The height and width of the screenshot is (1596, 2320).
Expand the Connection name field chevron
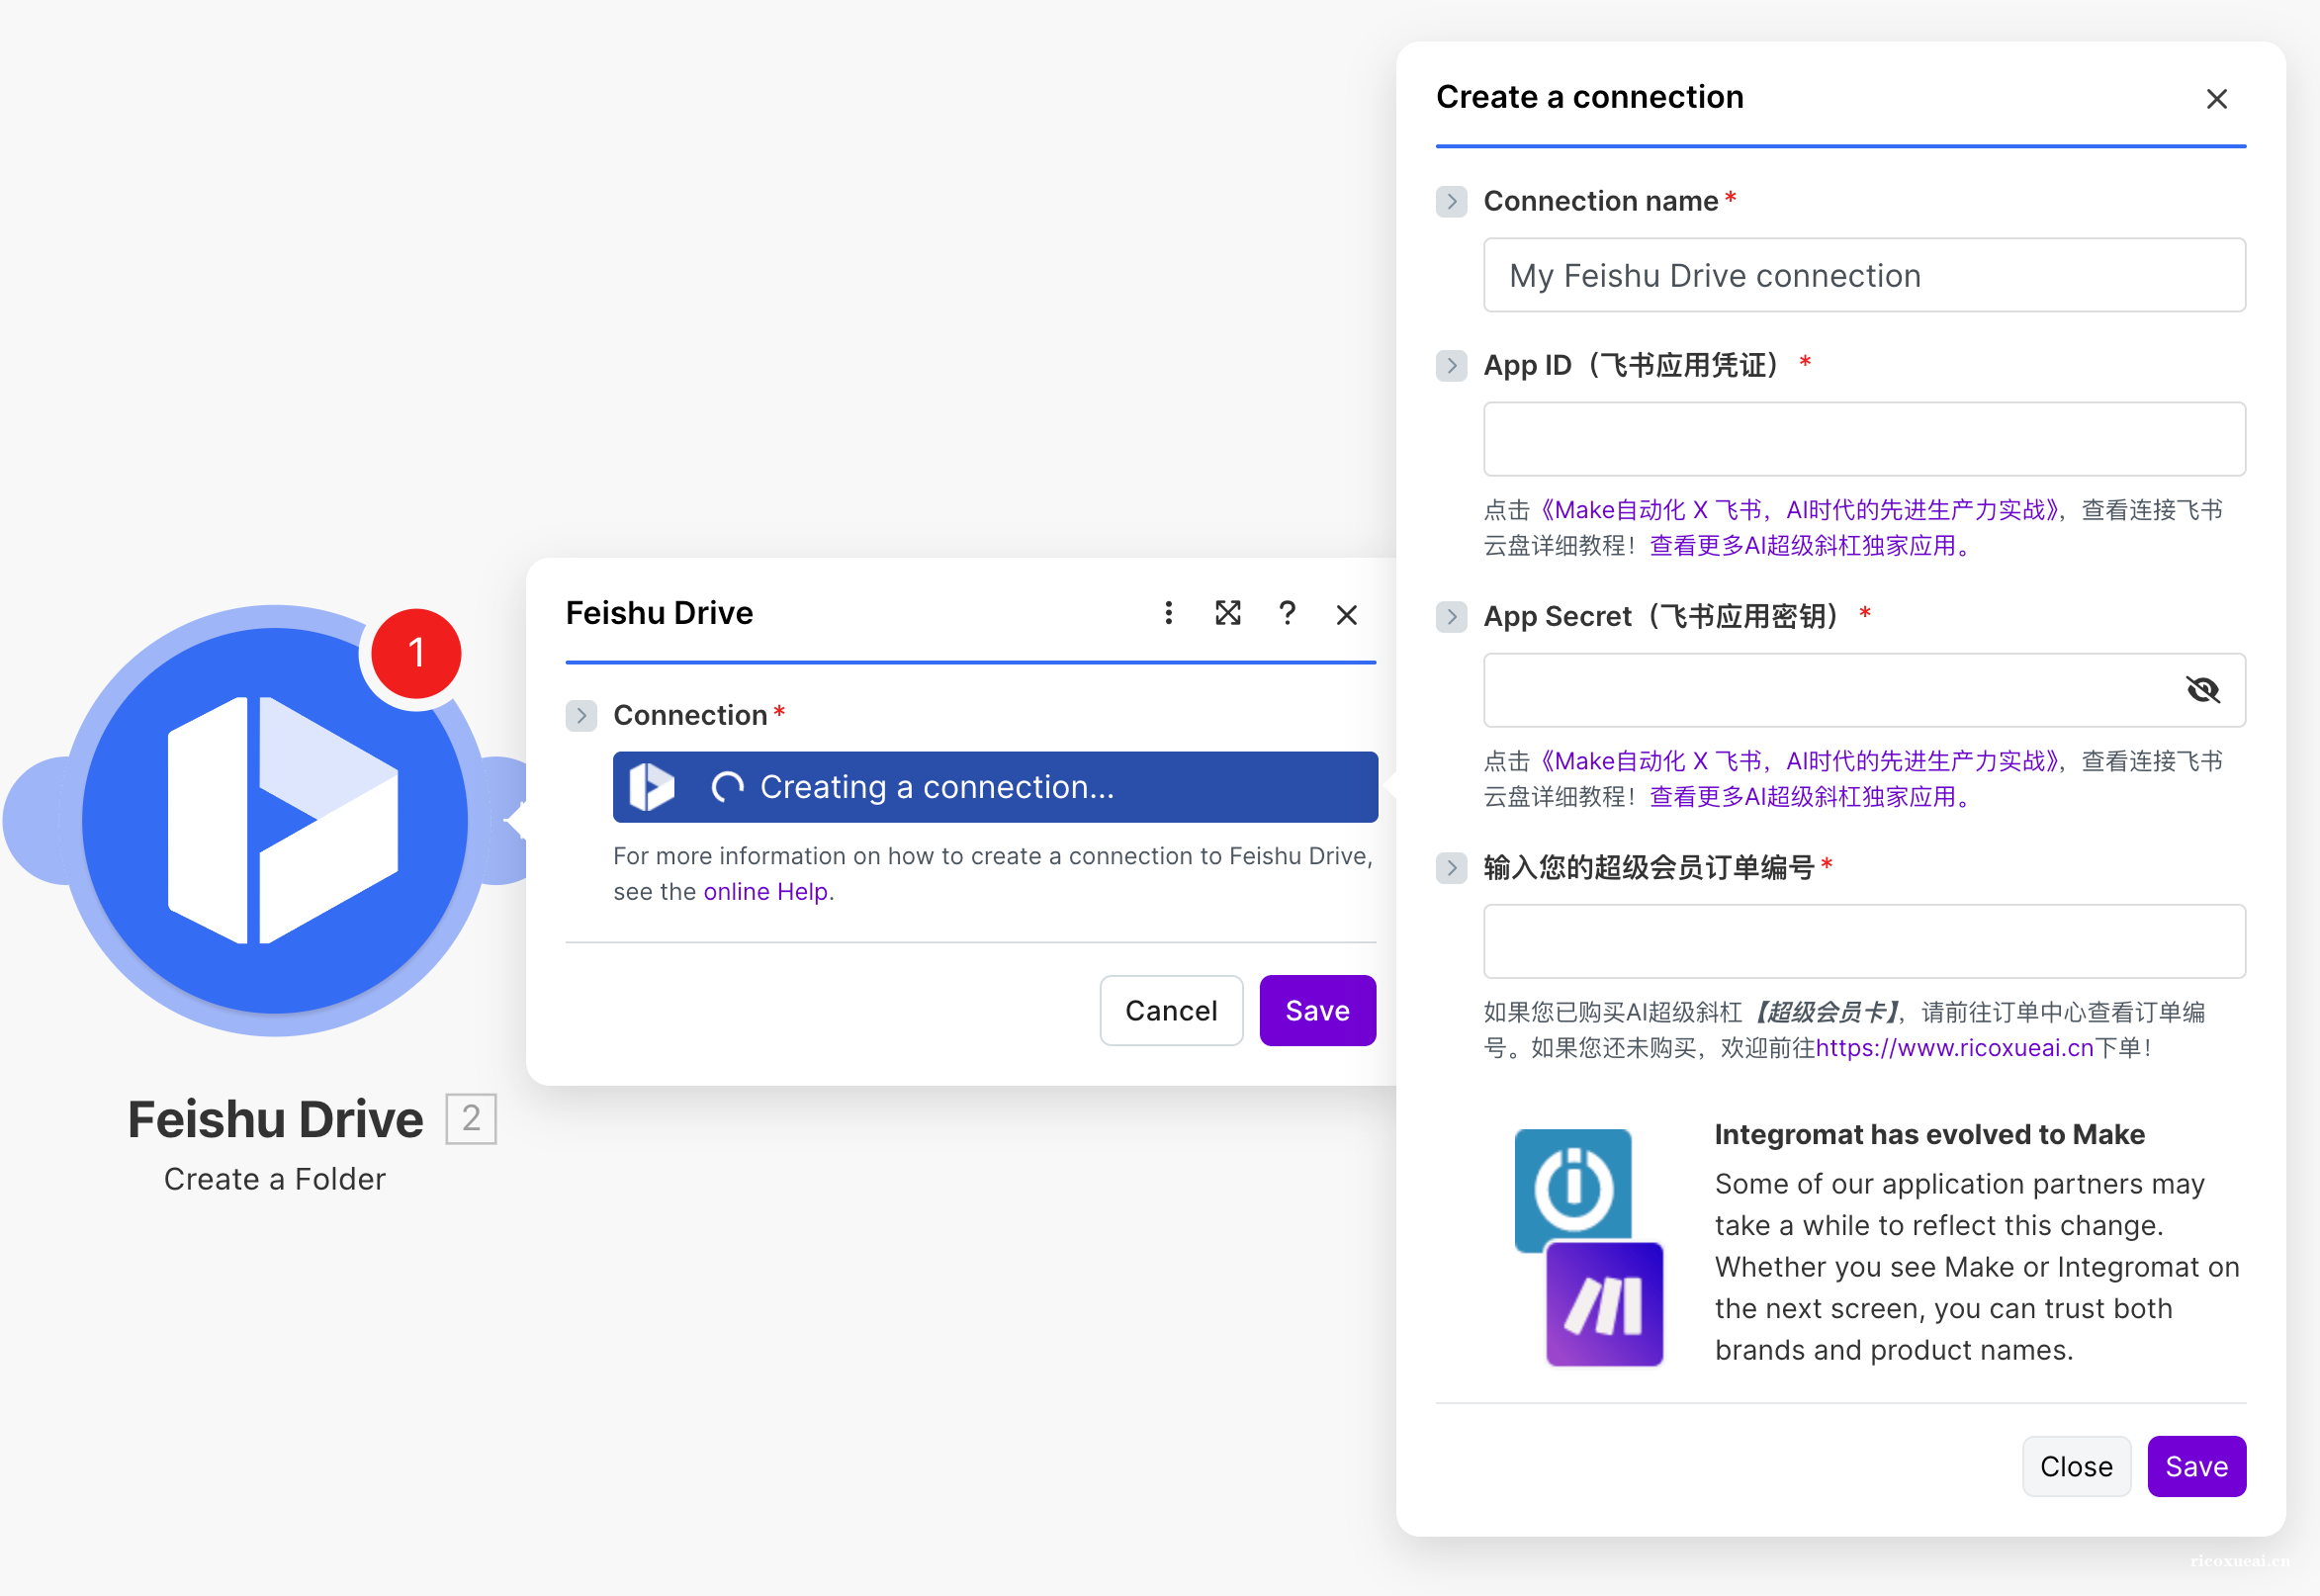coord(1452,202)
